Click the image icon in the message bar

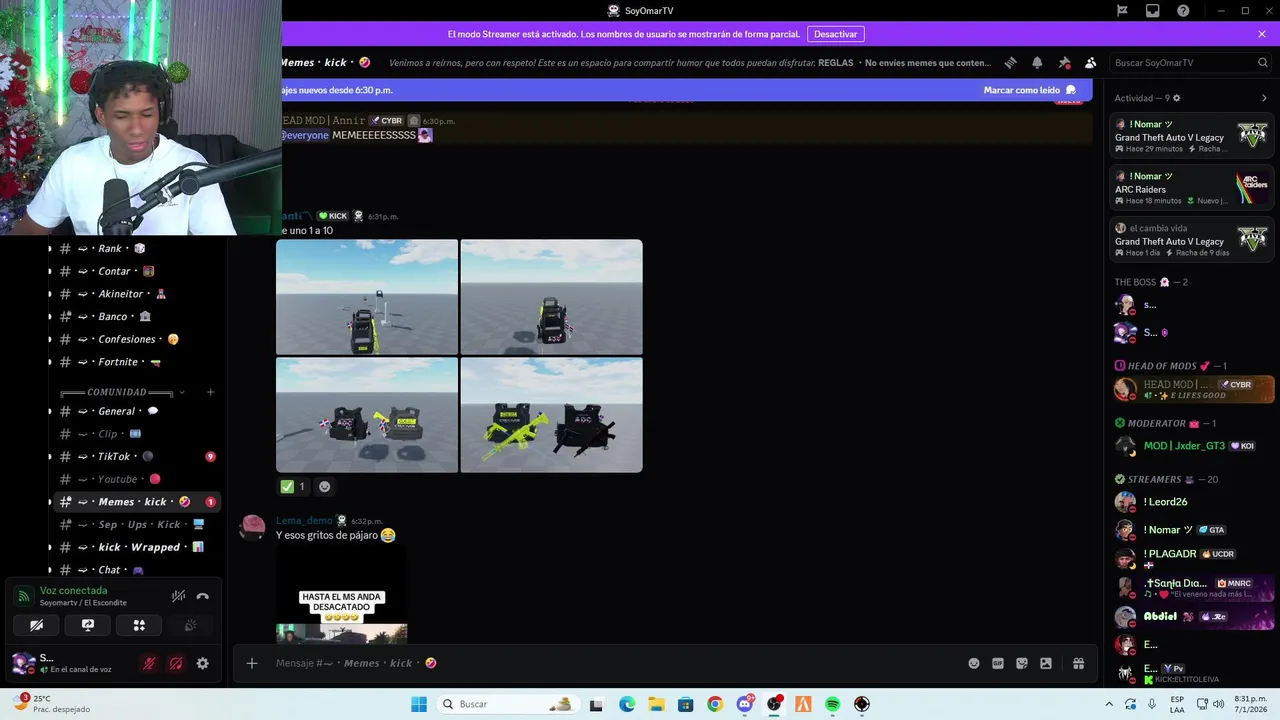pyautogui.click(x=1046, y=663)
